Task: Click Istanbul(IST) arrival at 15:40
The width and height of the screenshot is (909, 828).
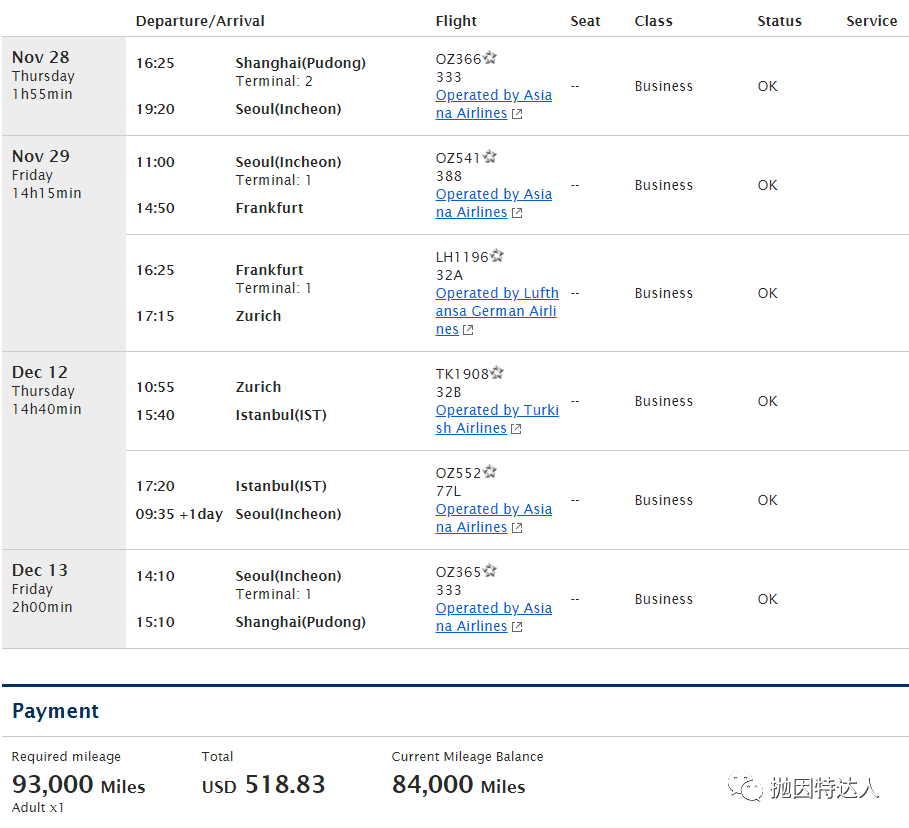Action: [x=281, y=415]
